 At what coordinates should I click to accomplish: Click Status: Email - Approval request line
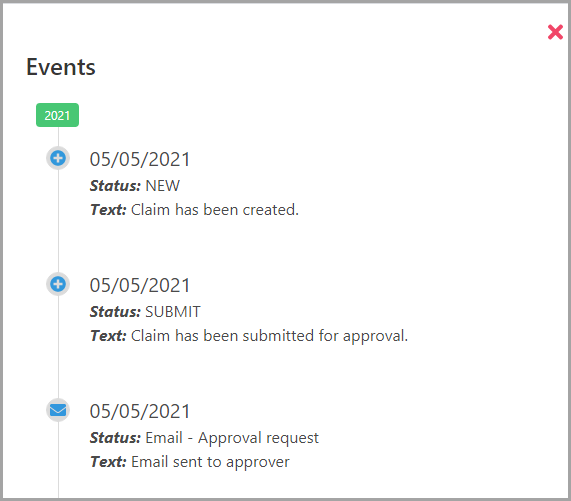tap(204, 438)
